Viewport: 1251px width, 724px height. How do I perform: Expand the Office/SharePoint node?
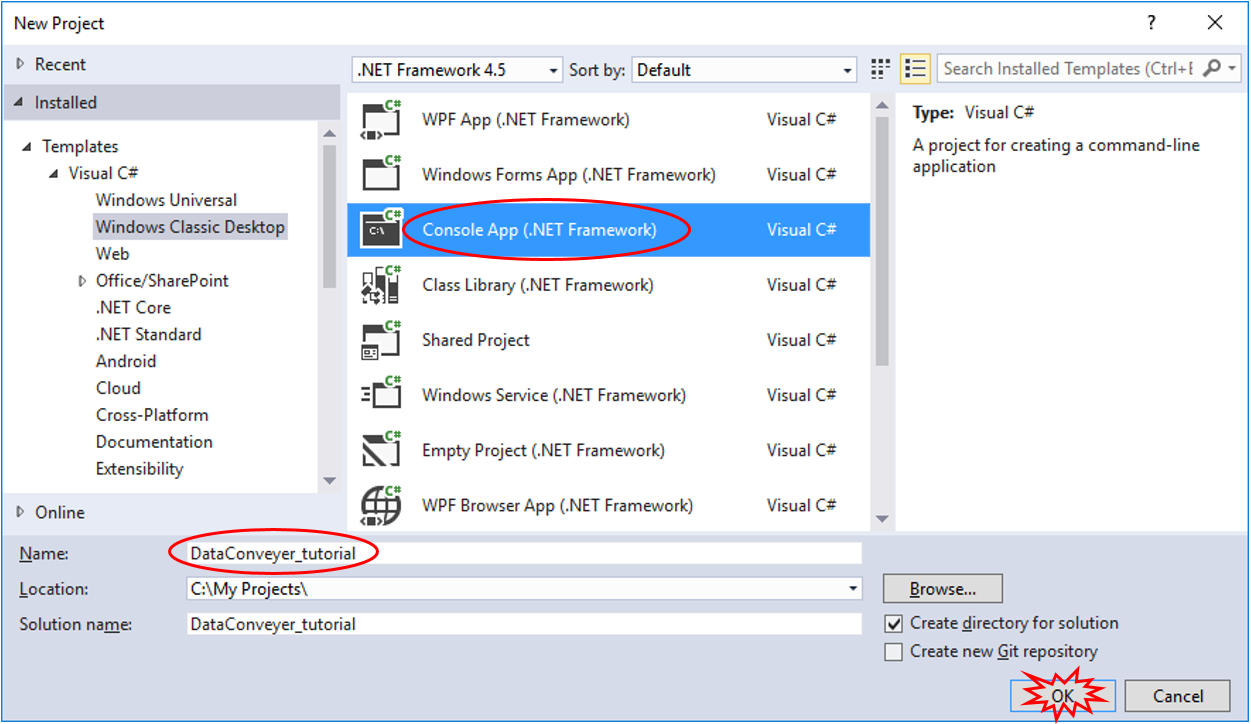coord(81,280)
